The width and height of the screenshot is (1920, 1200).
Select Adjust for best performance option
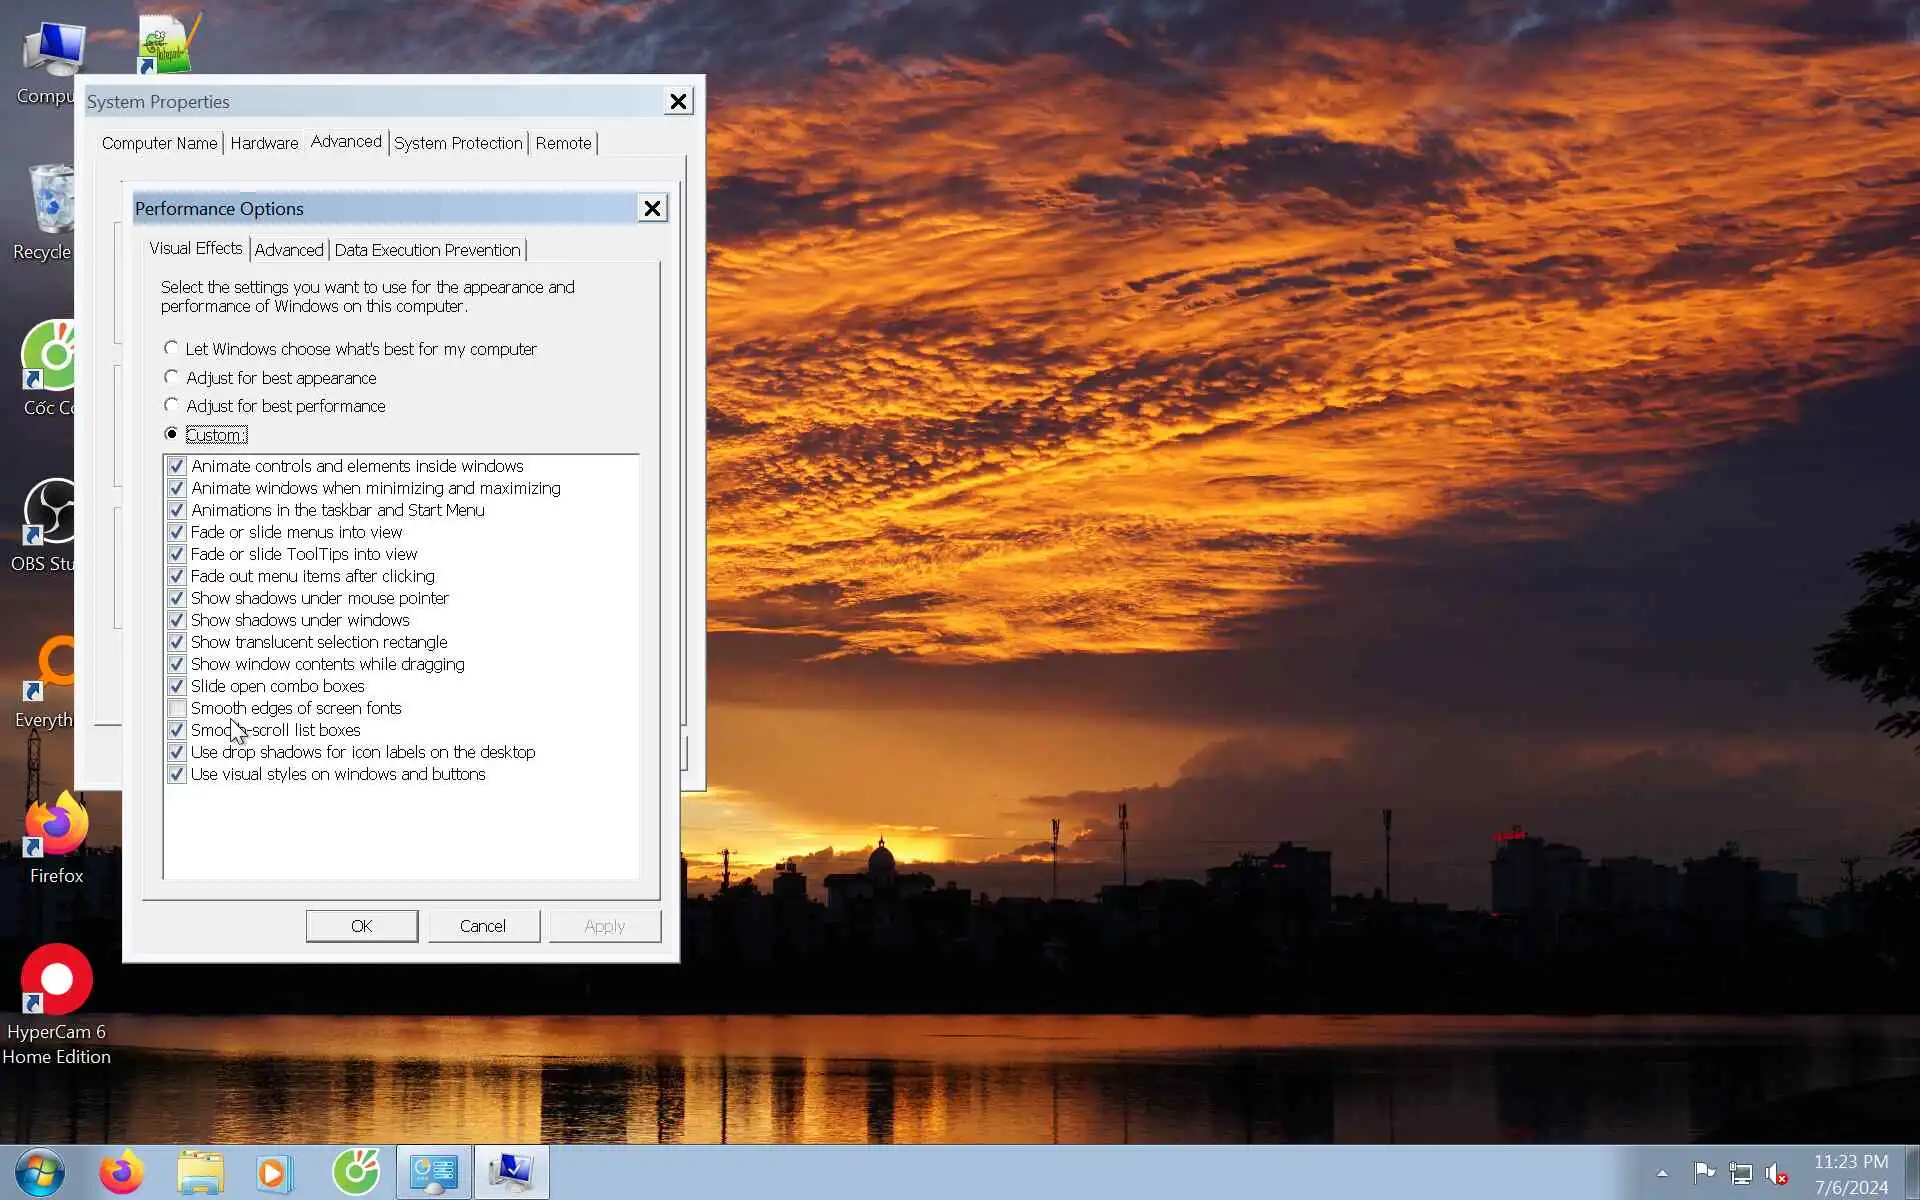tap(172, 406)
